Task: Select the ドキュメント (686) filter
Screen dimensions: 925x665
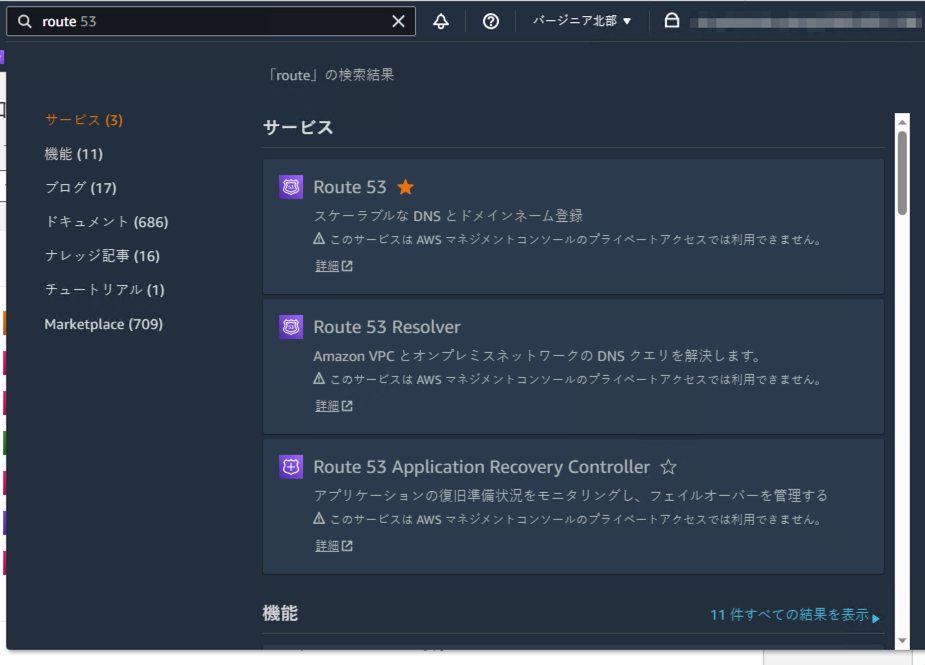Action: click(107, 222)
